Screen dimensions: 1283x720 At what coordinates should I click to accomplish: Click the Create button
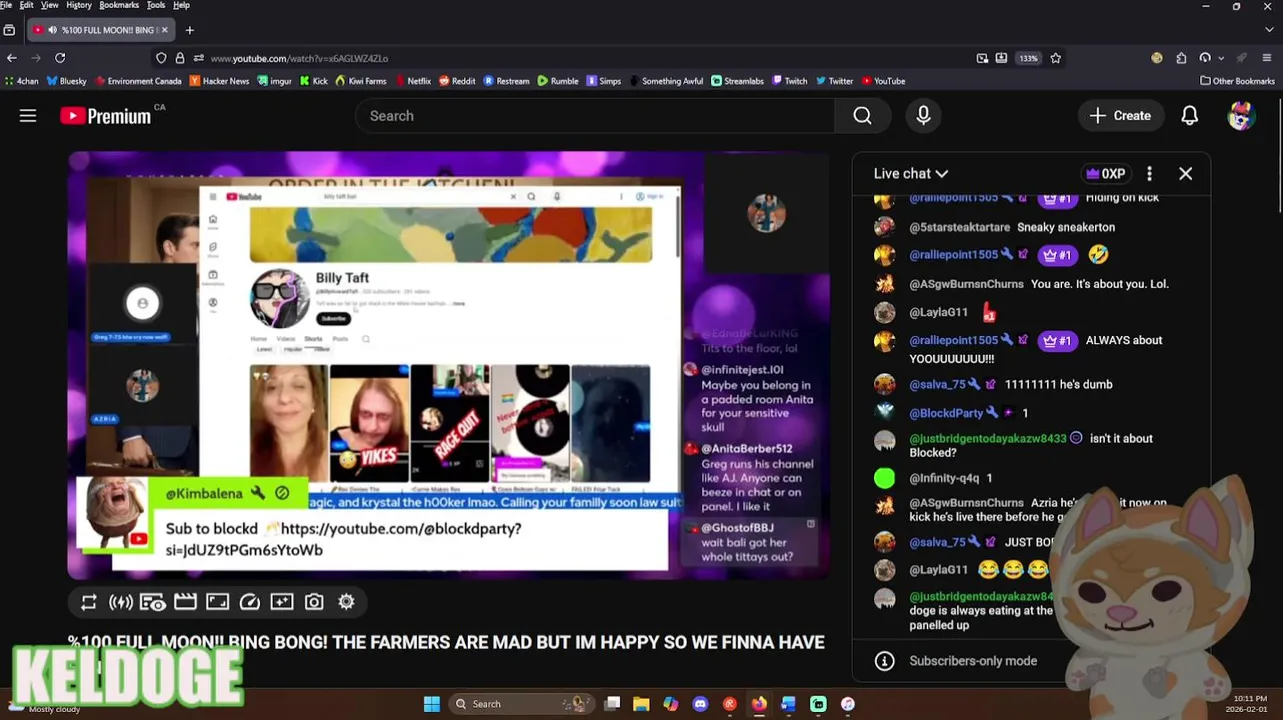1120,116
